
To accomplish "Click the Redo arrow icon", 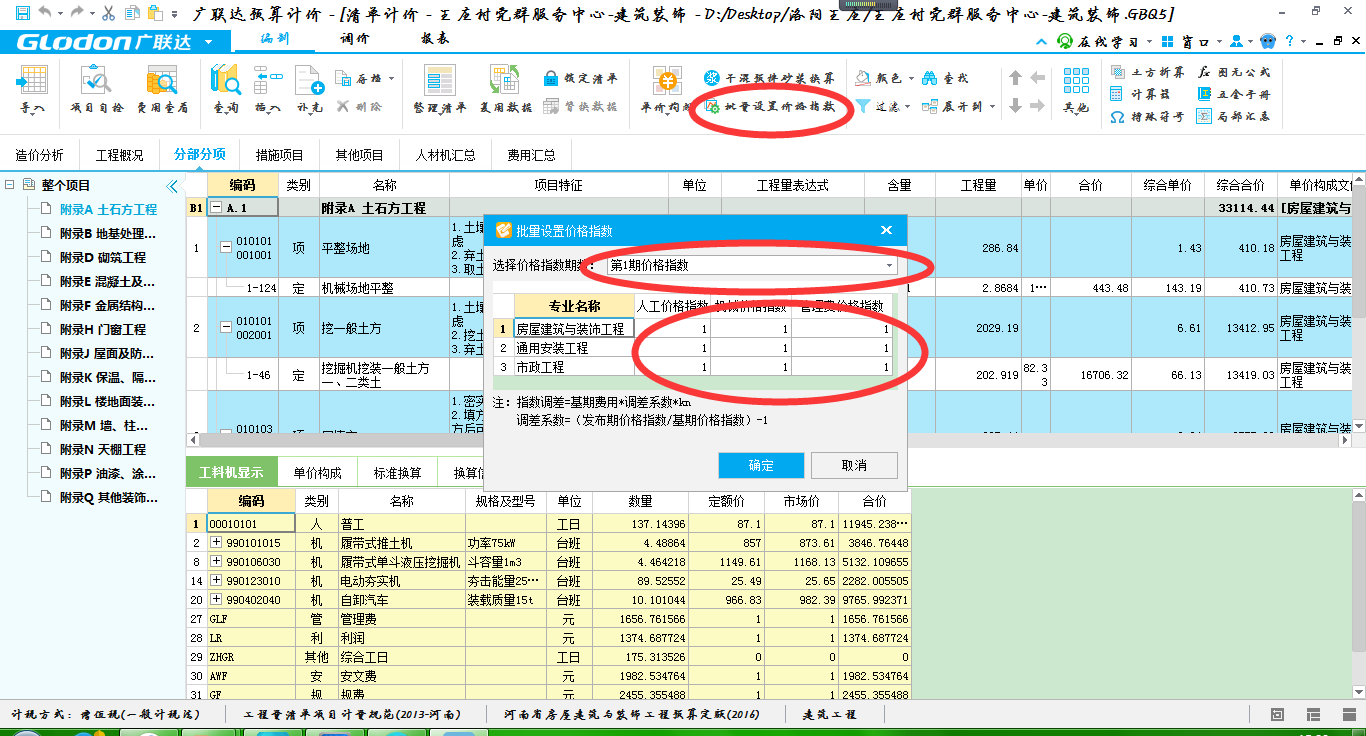I will 77,13.
